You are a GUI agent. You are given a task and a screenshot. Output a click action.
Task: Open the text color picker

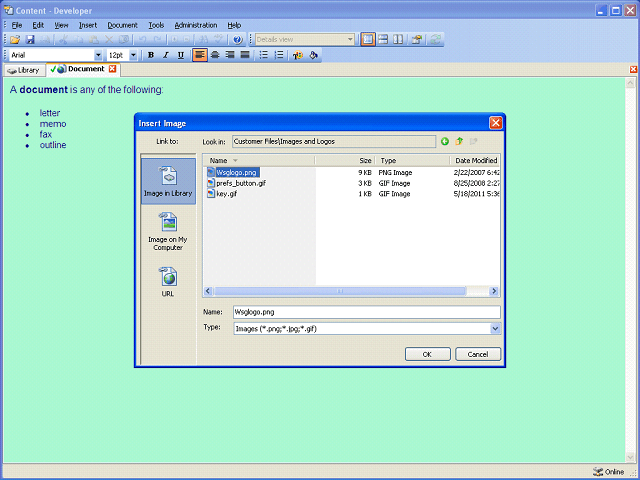pos(298,55)
